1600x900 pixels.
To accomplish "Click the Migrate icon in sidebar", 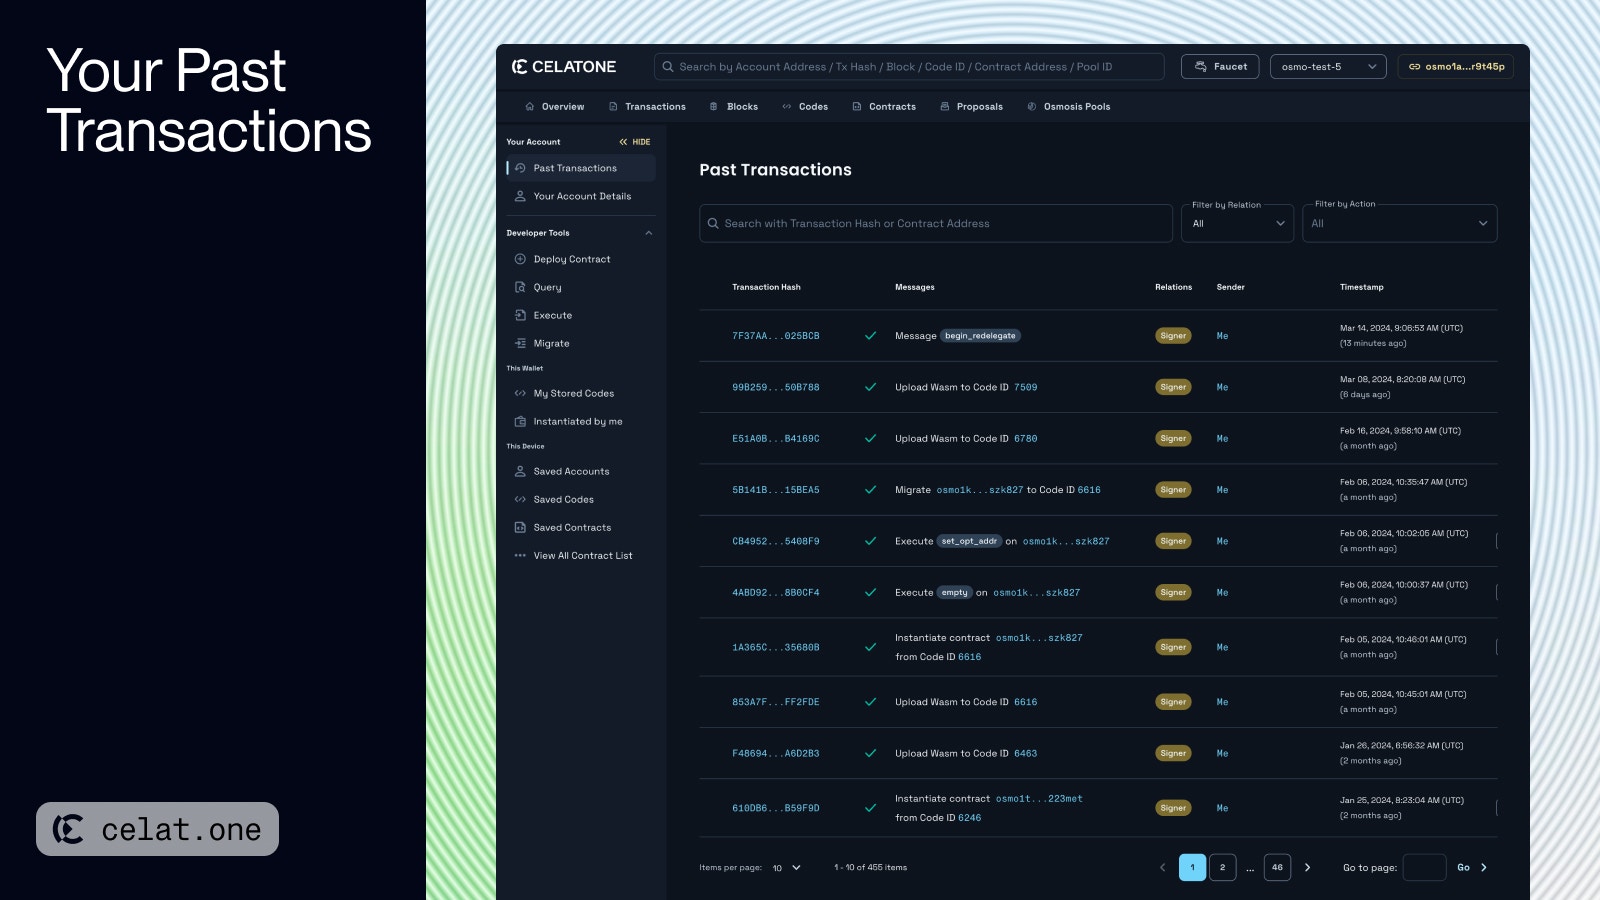I will 520,343.
